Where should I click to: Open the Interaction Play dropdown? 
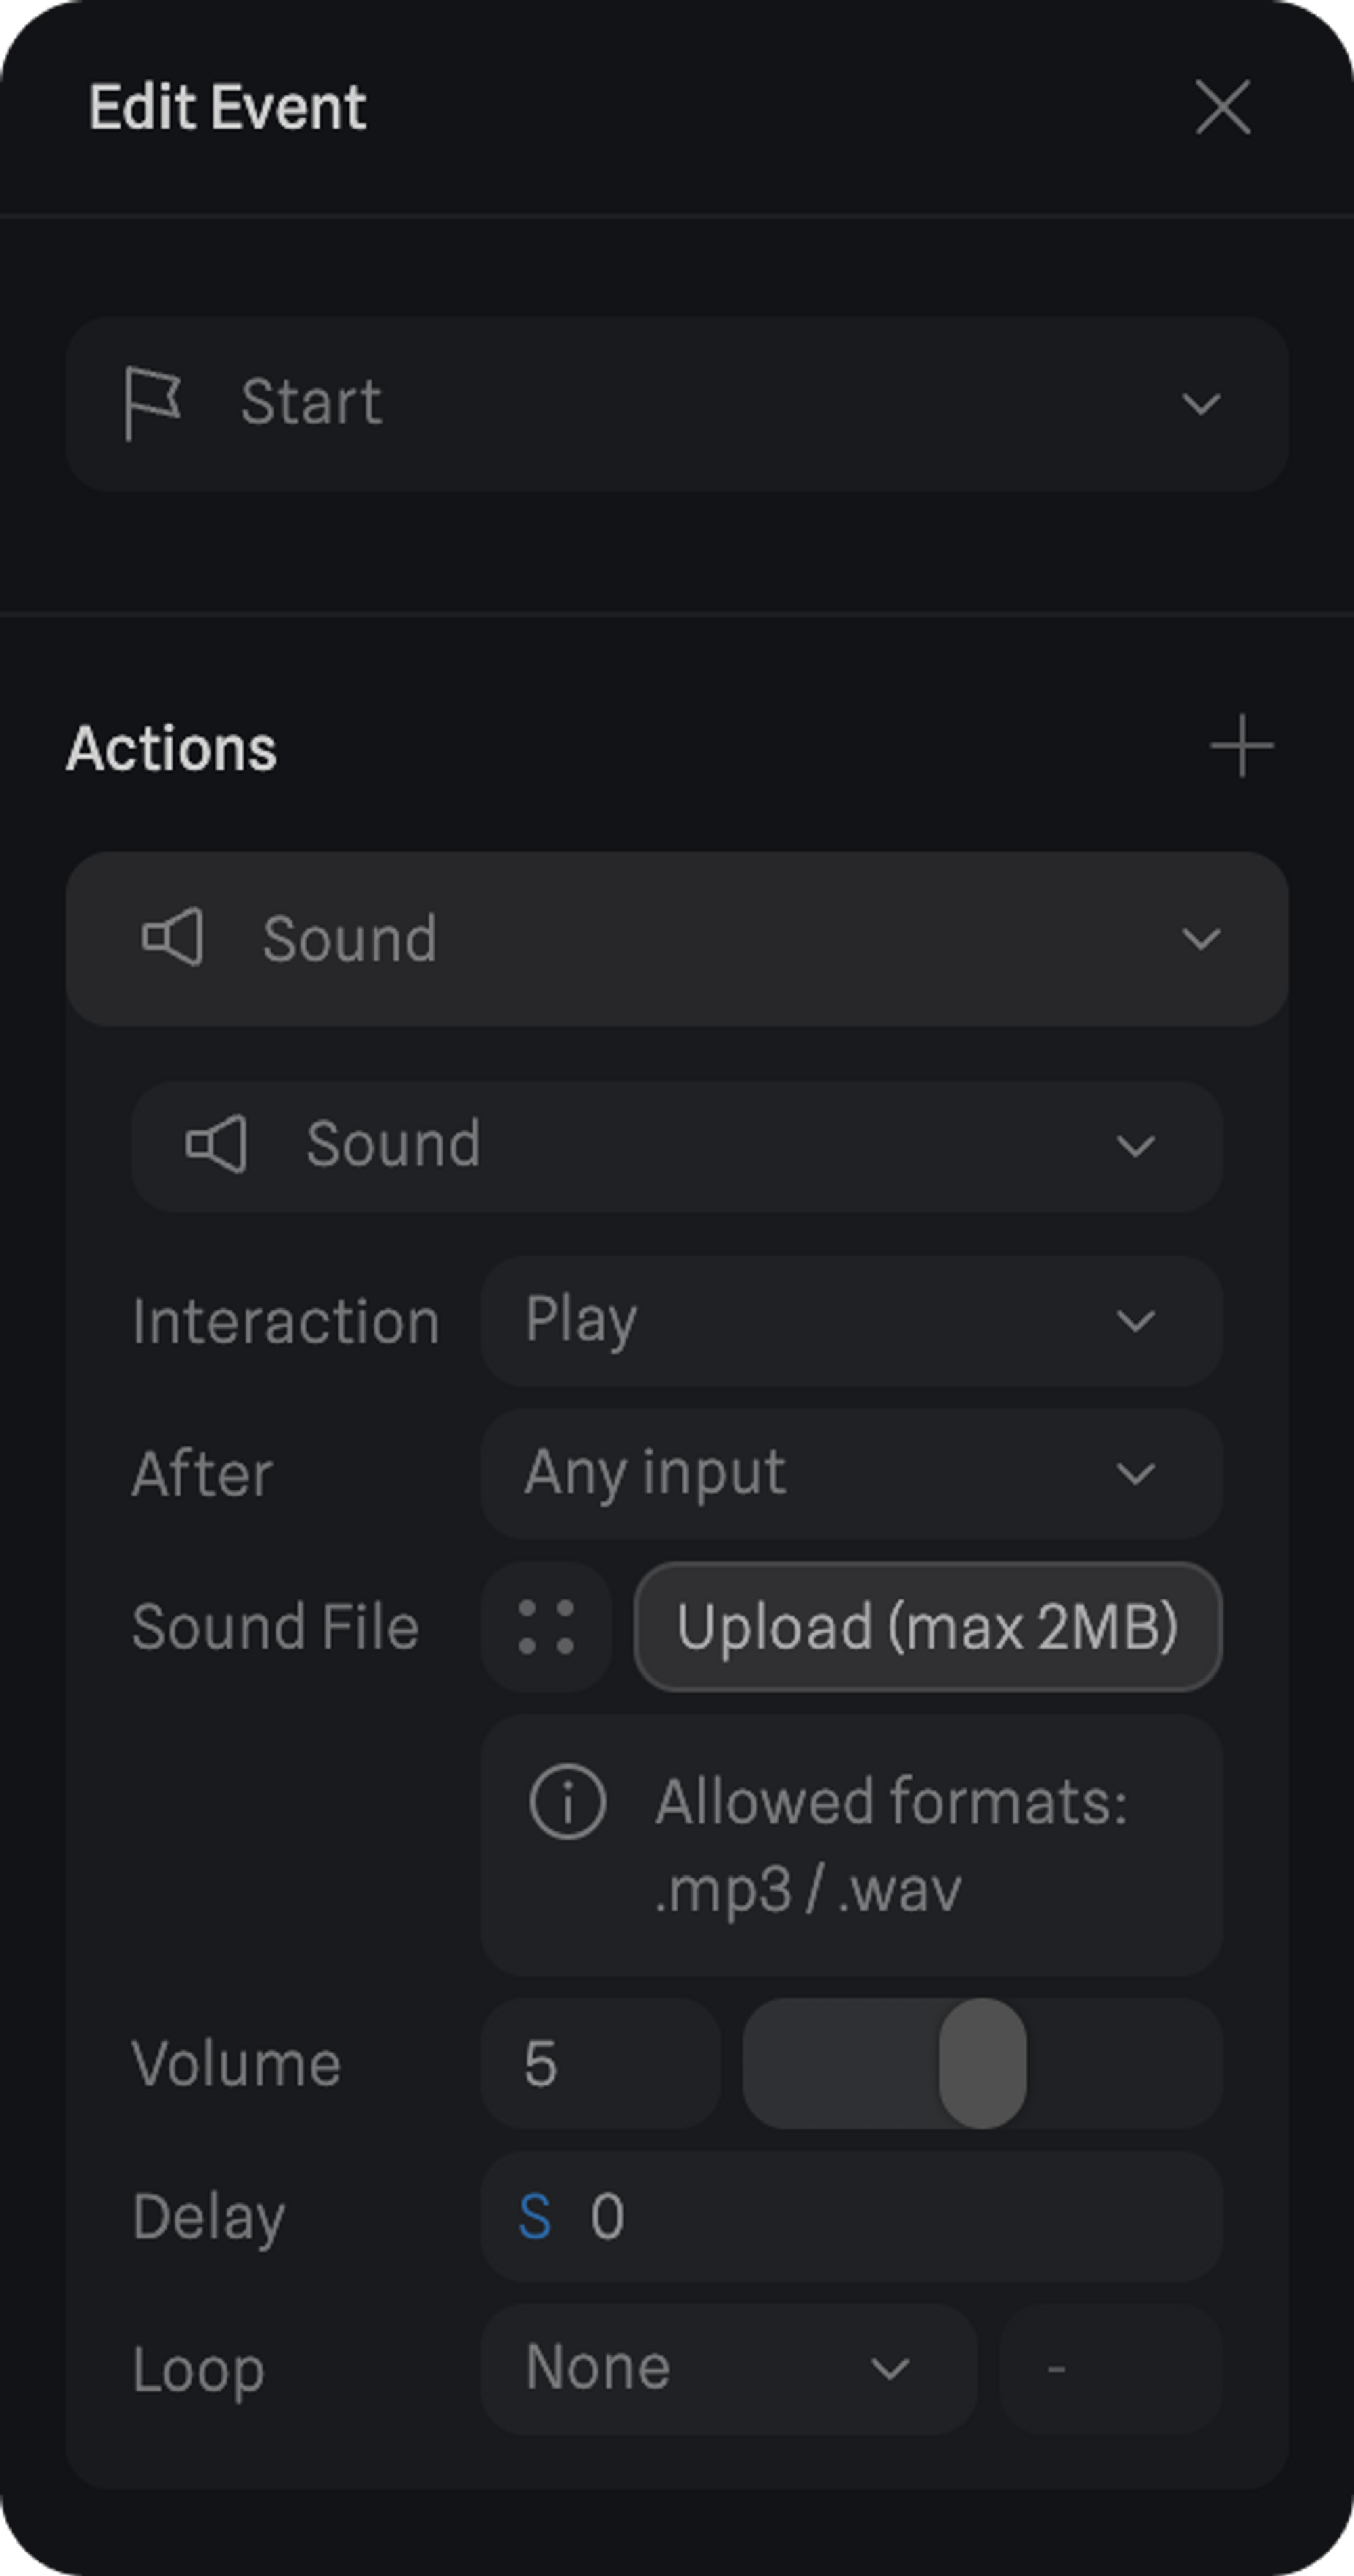coord(850,1321)
